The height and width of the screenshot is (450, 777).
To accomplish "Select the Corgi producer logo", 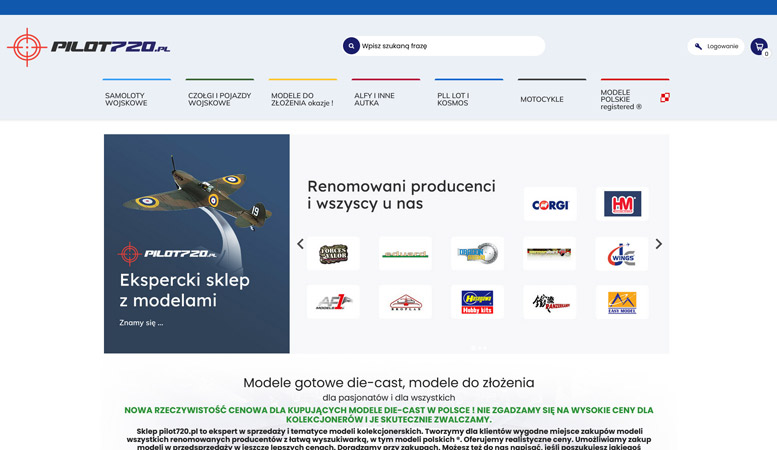I will (x=550, y=204).
